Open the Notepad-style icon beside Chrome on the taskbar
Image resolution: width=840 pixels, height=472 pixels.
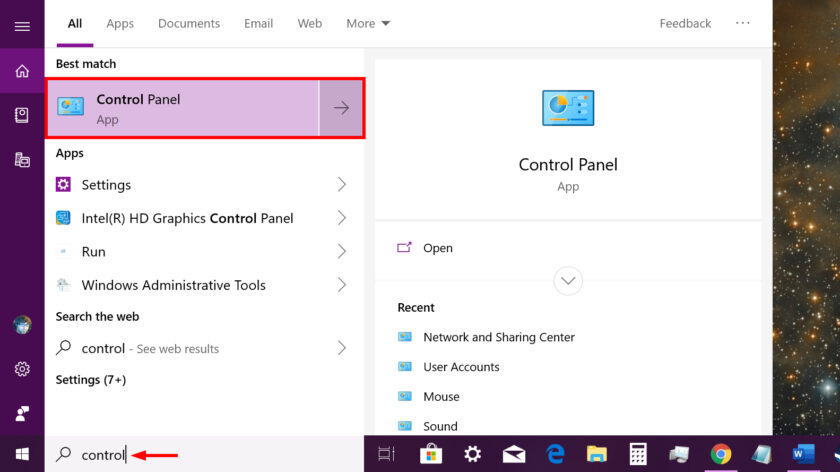(x=762, y=454)
